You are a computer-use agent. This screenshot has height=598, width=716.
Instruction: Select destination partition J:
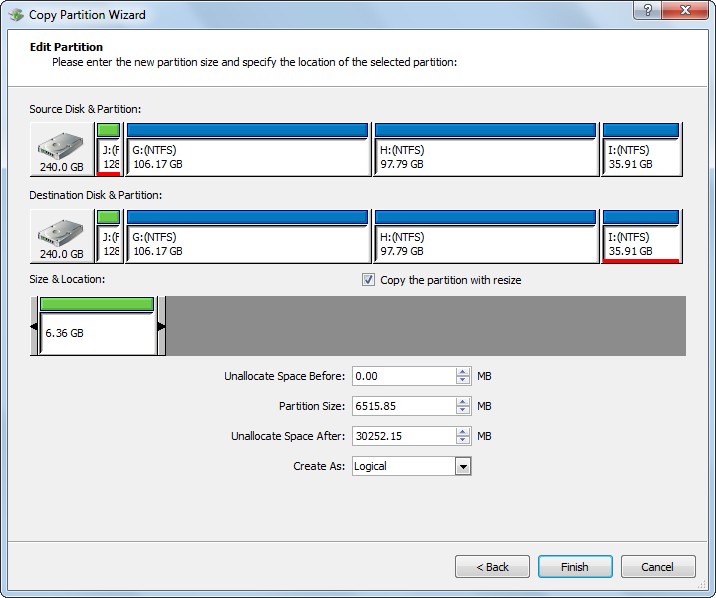tap(109, 236)
